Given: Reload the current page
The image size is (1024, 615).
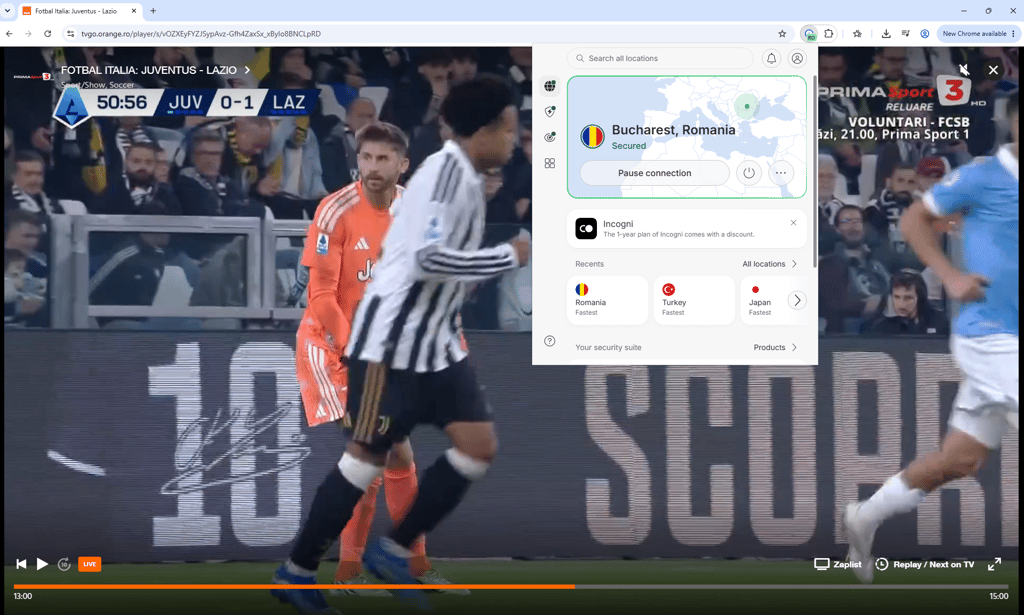Looking at the screenshot, I should click(48, 34).
